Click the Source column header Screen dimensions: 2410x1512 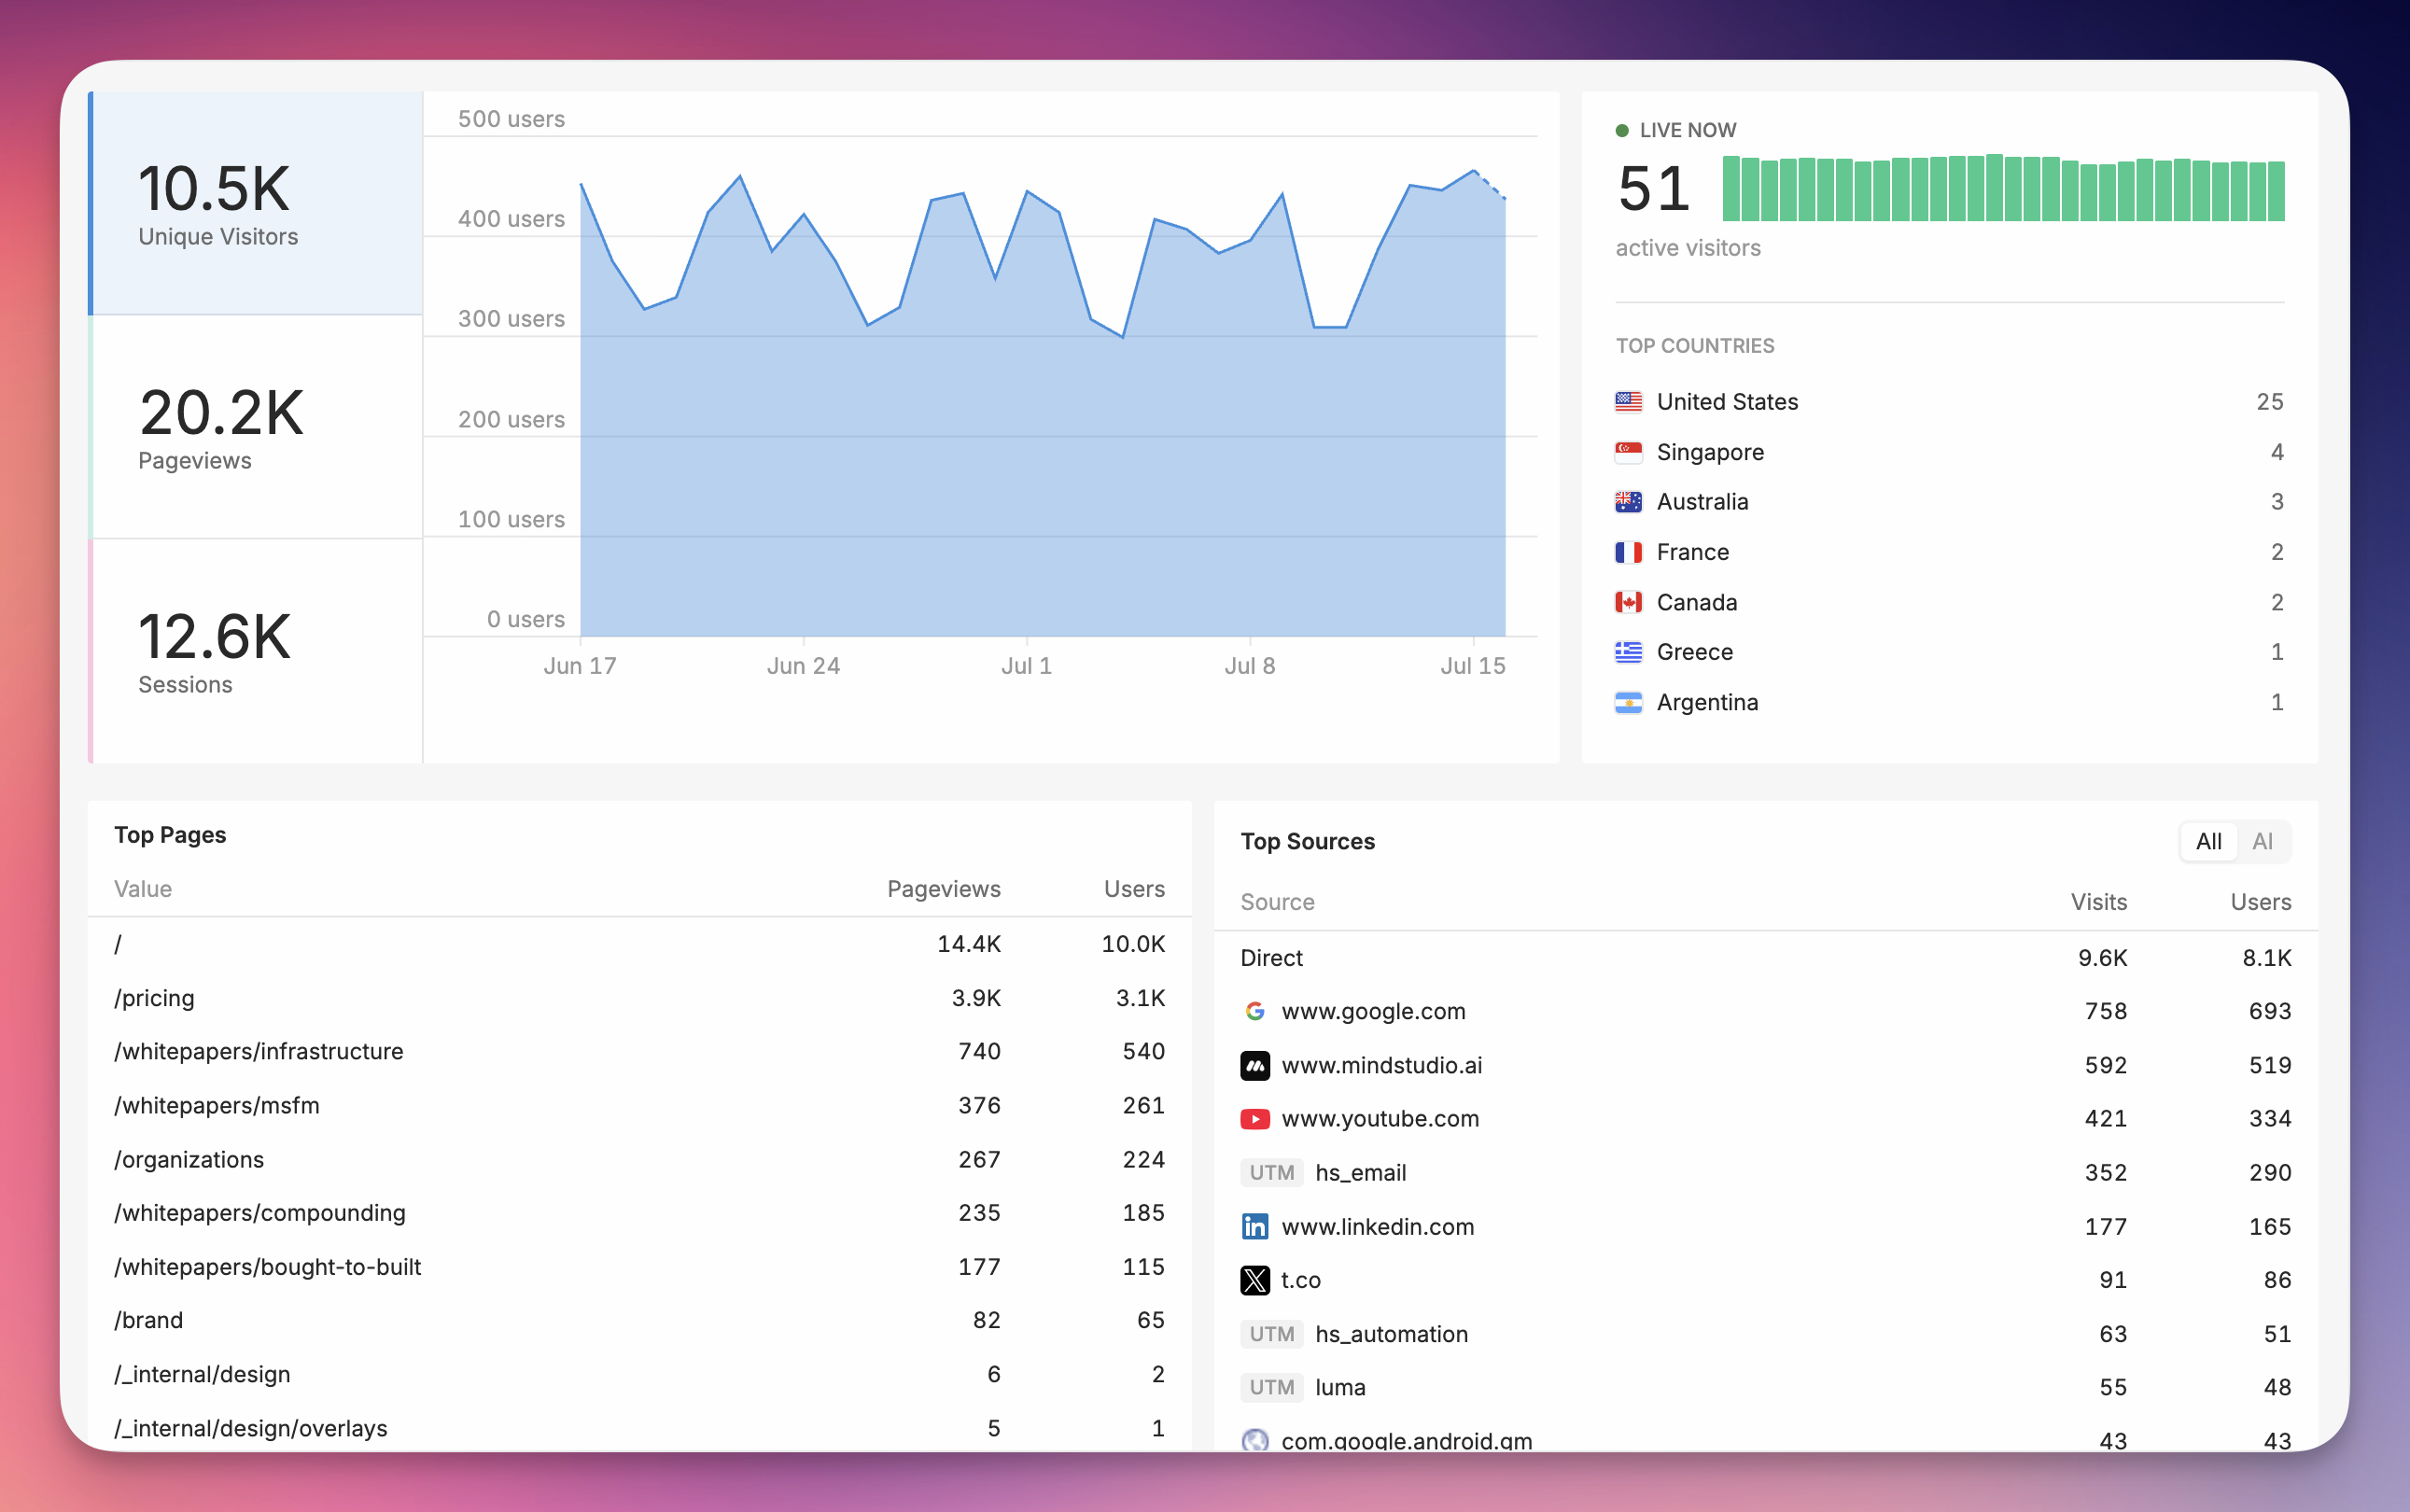click(1277, 902)
